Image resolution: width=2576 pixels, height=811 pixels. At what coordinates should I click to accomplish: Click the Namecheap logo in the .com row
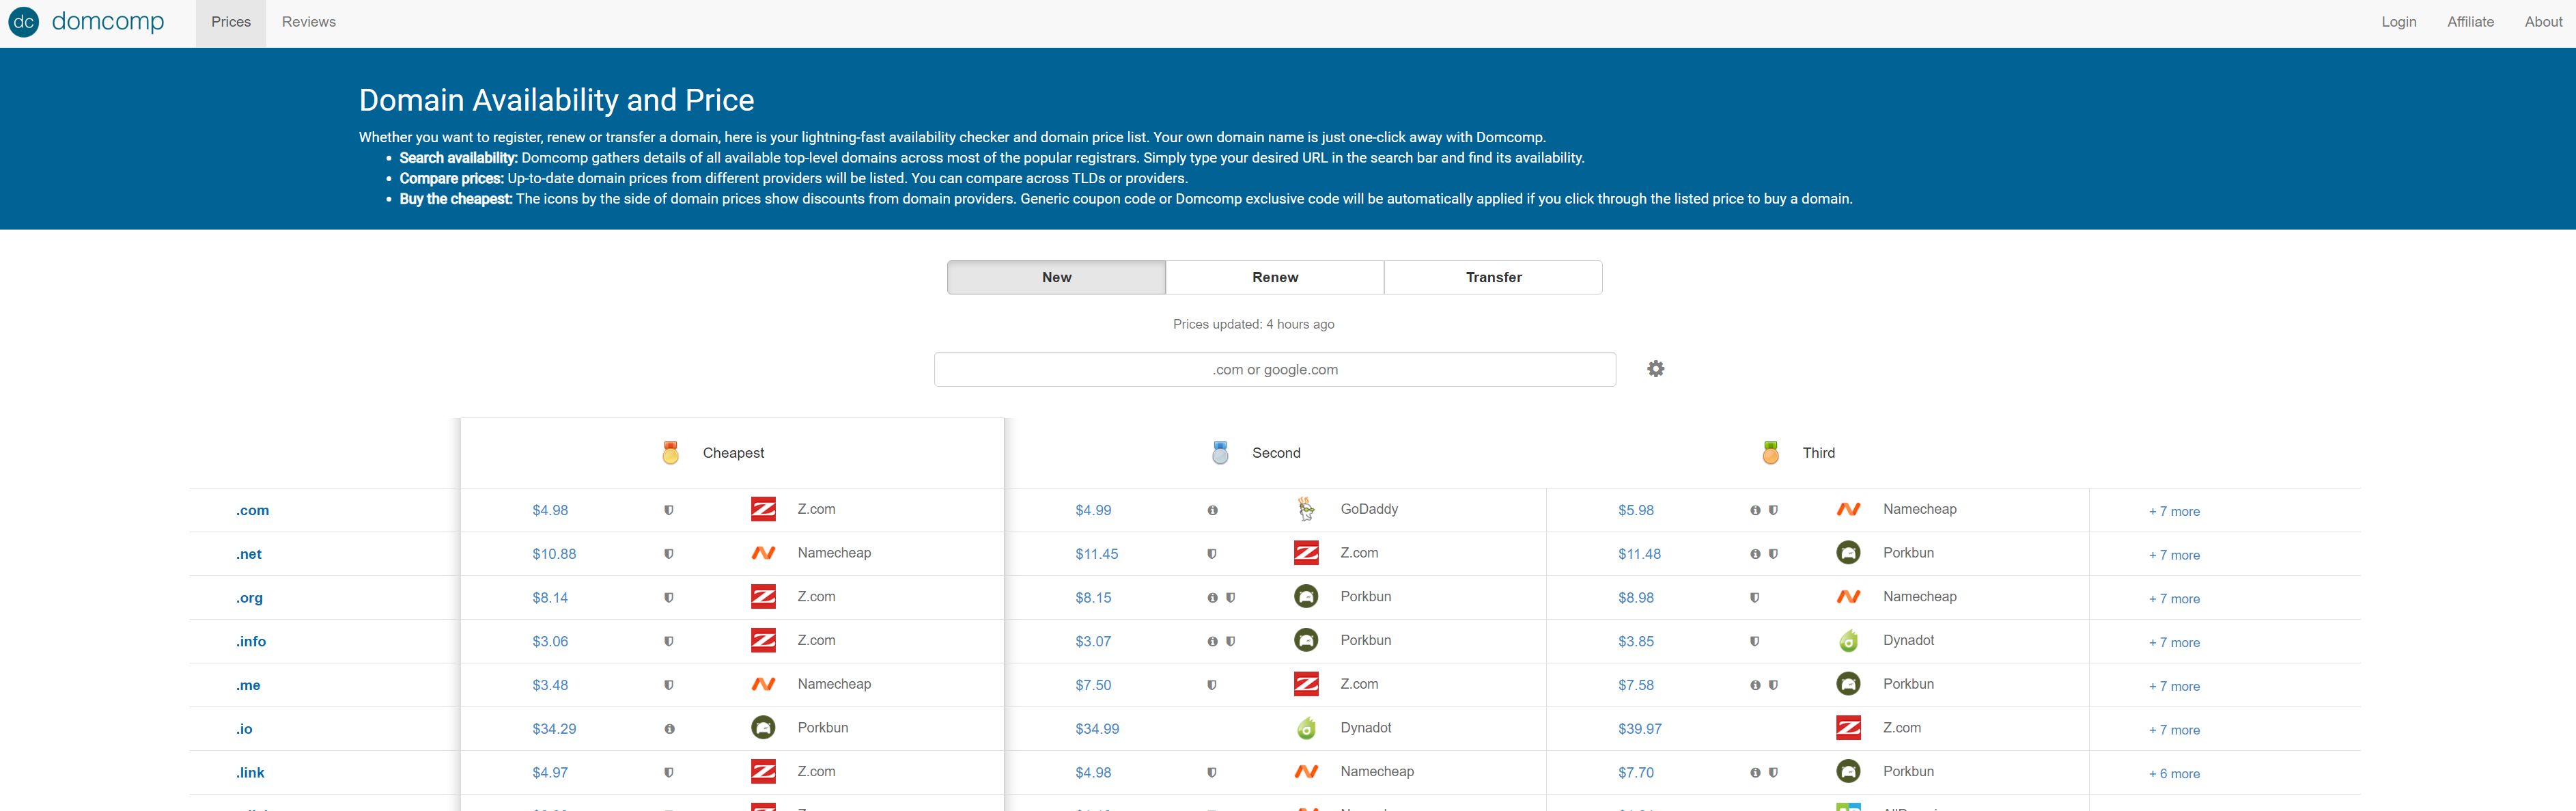coord(1848,509)
